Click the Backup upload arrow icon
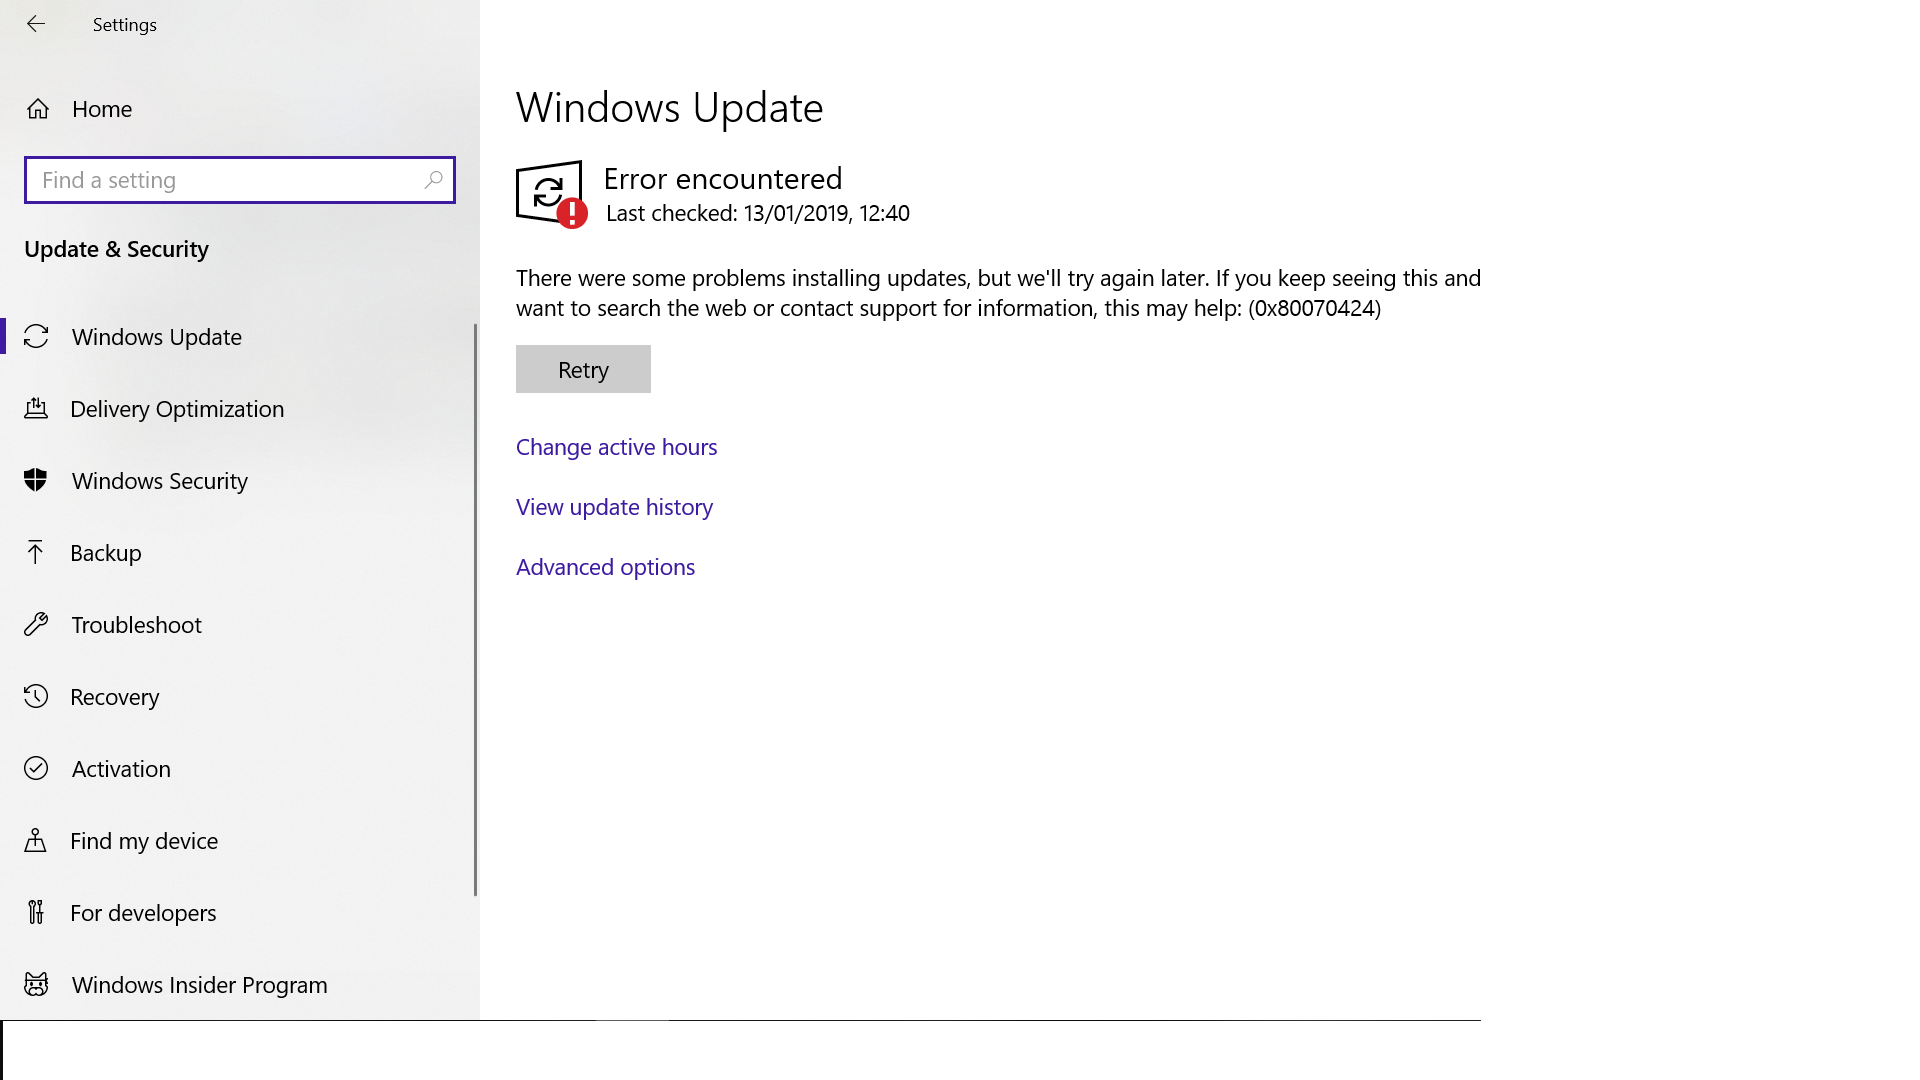 tap(36, 553)
